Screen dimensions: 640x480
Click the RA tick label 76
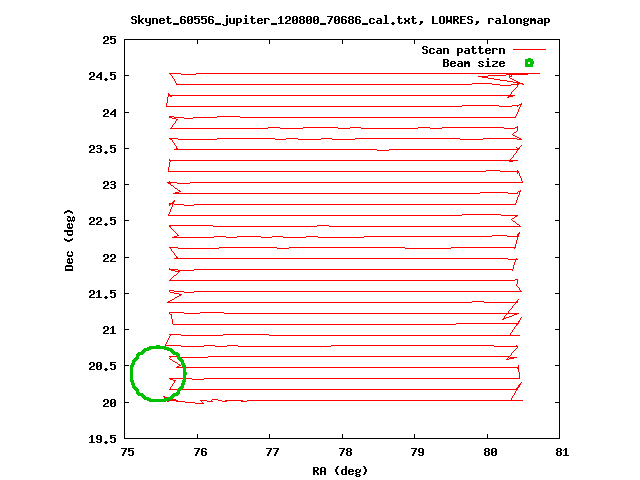coord(200,452)
